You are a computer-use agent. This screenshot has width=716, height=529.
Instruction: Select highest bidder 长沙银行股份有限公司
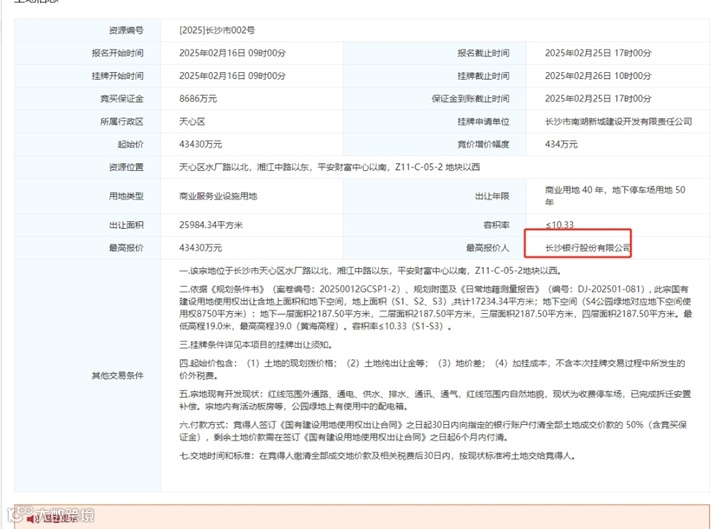pos(588,248)
